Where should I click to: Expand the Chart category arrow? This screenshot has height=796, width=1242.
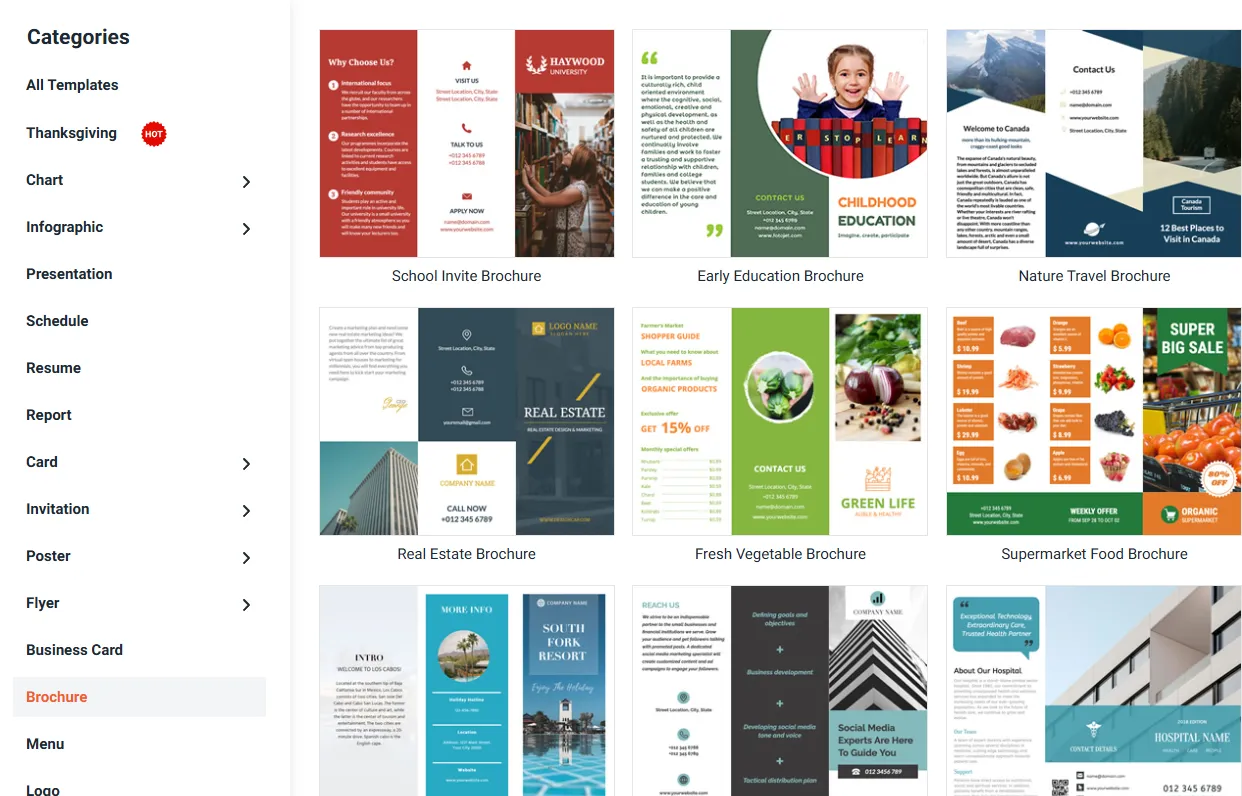[246, 182]
